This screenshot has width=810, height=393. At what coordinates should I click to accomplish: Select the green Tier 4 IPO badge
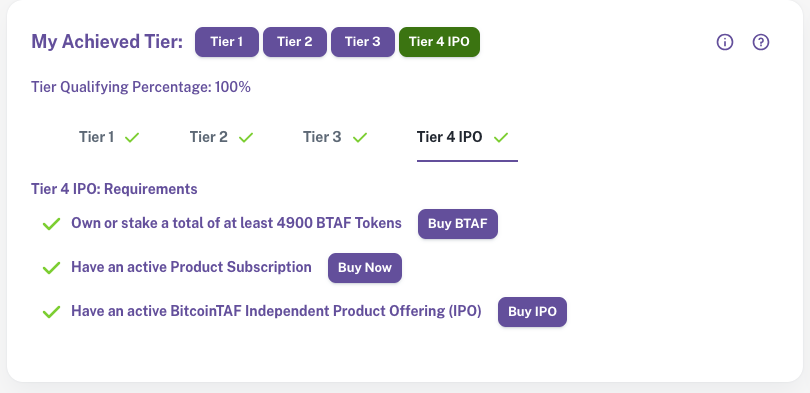pyautogui.click(x=439, y=42)
